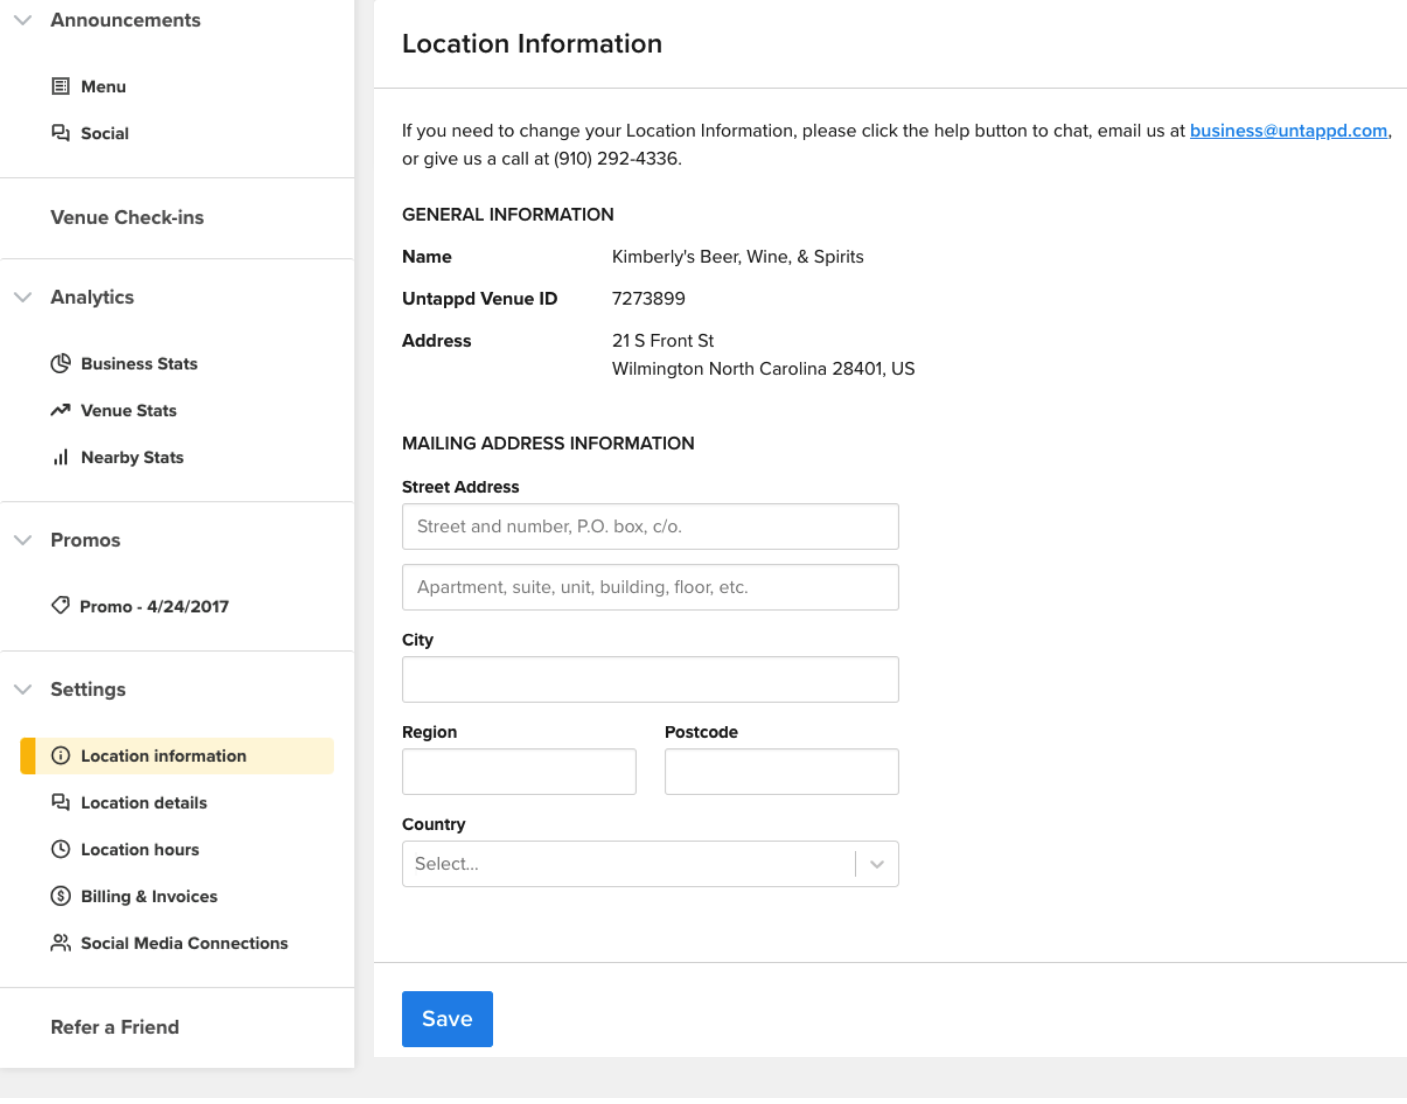
Task: Focus the Apartment, suite, unit field
Action: pyautogui.click(x=650, y=587)
